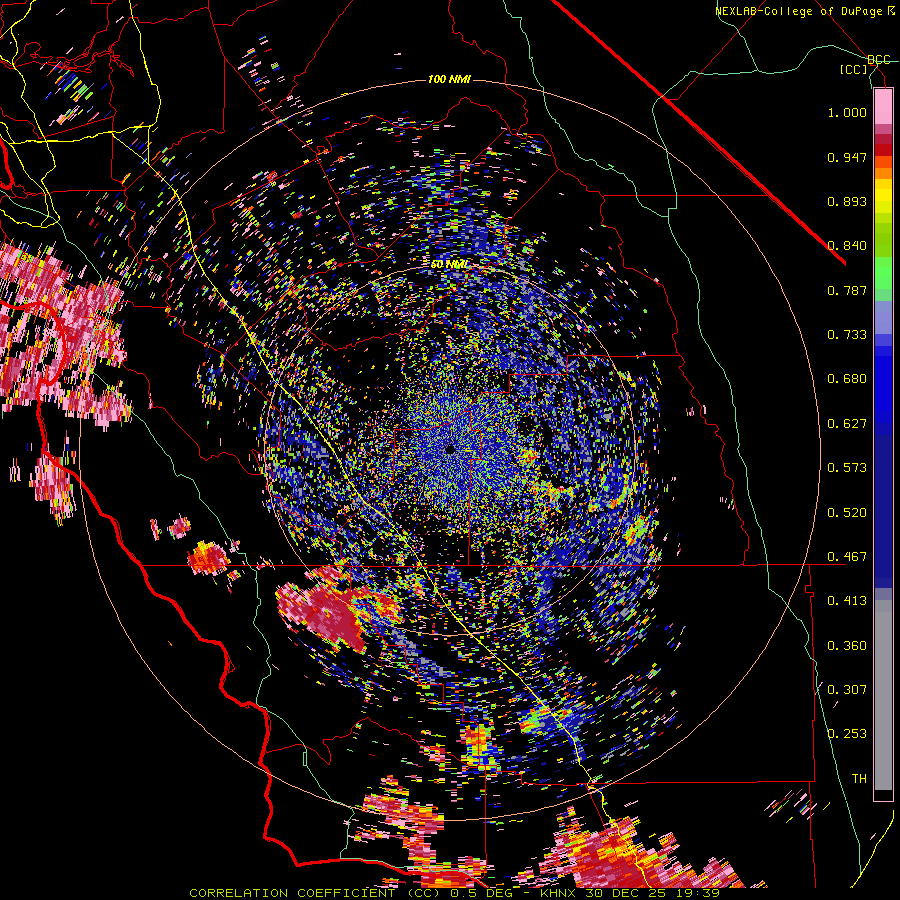Click the 100 NMI range ring label

(449, 79)
